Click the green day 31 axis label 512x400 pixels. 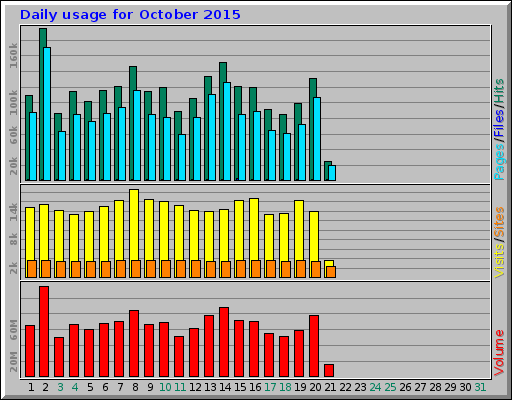click(x=480, y=387)
